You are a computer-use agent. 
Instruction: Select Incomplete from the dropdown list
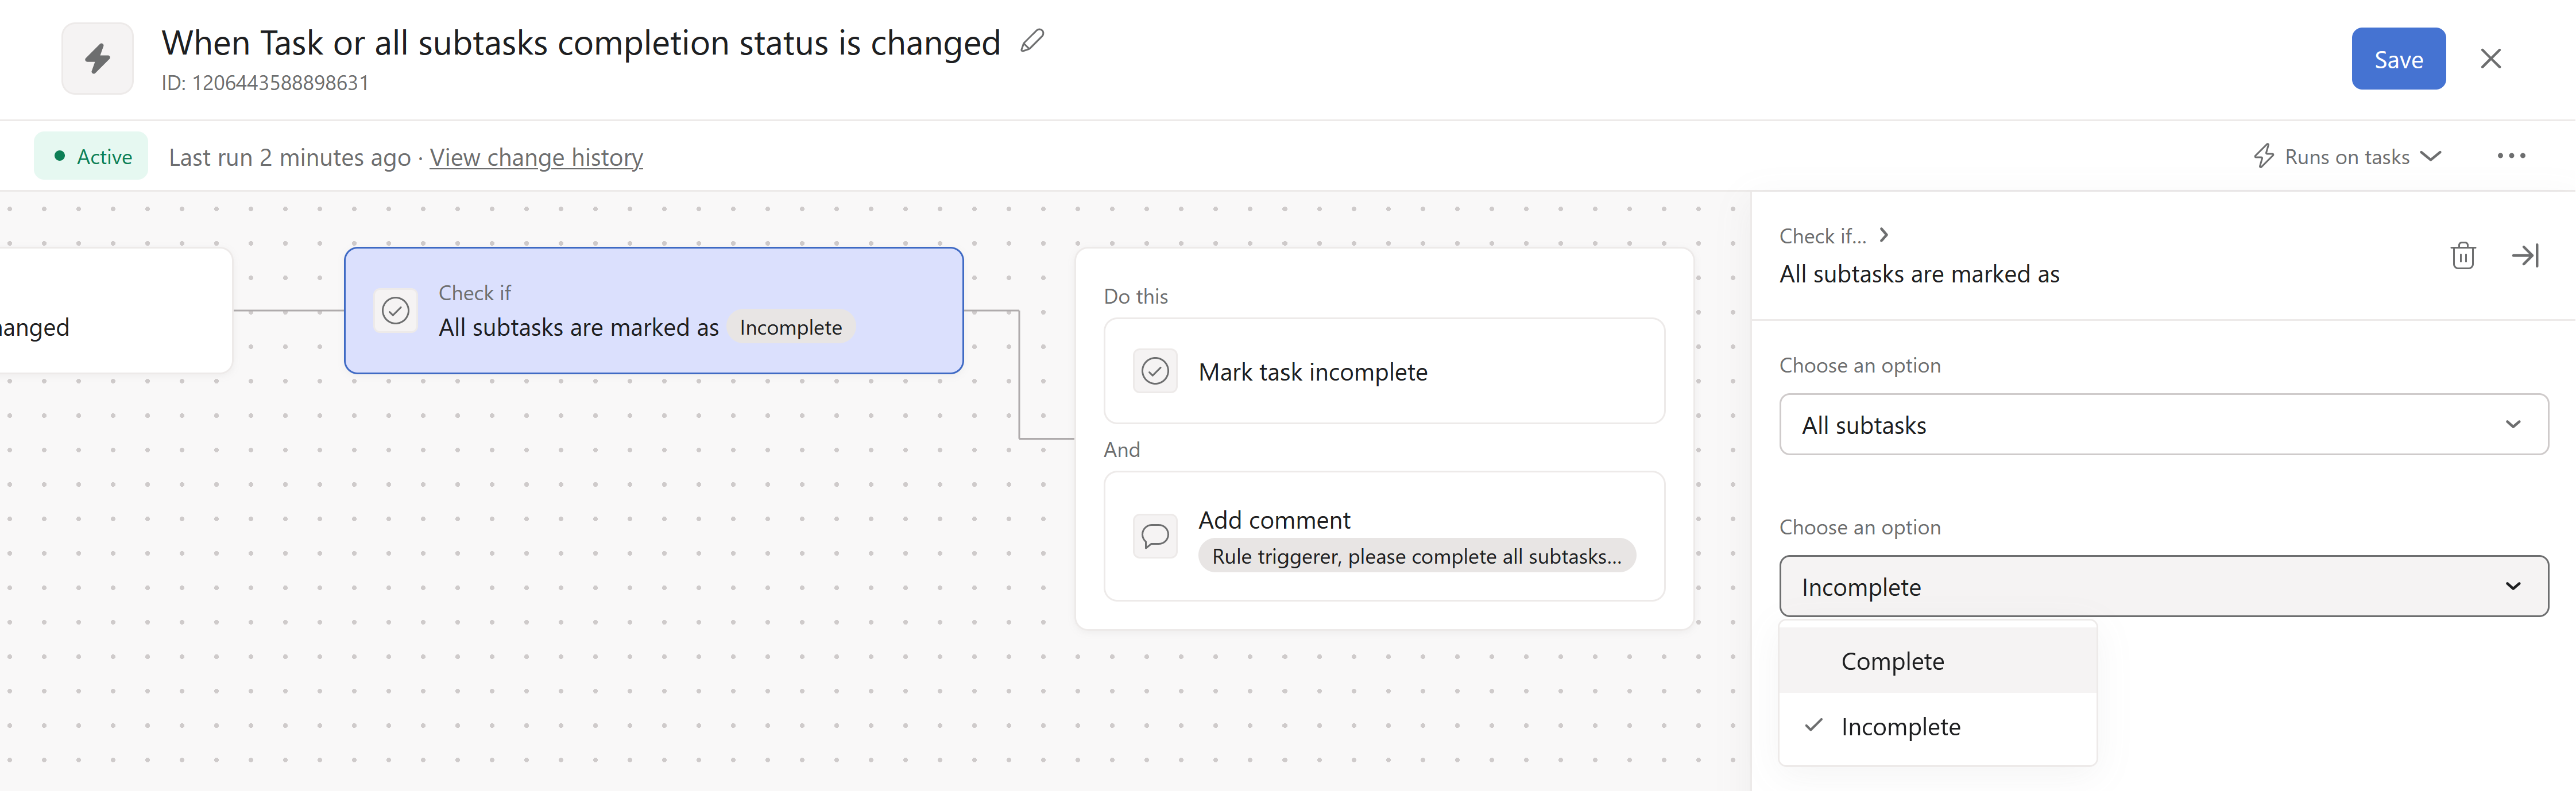(x=1900, y=727)
